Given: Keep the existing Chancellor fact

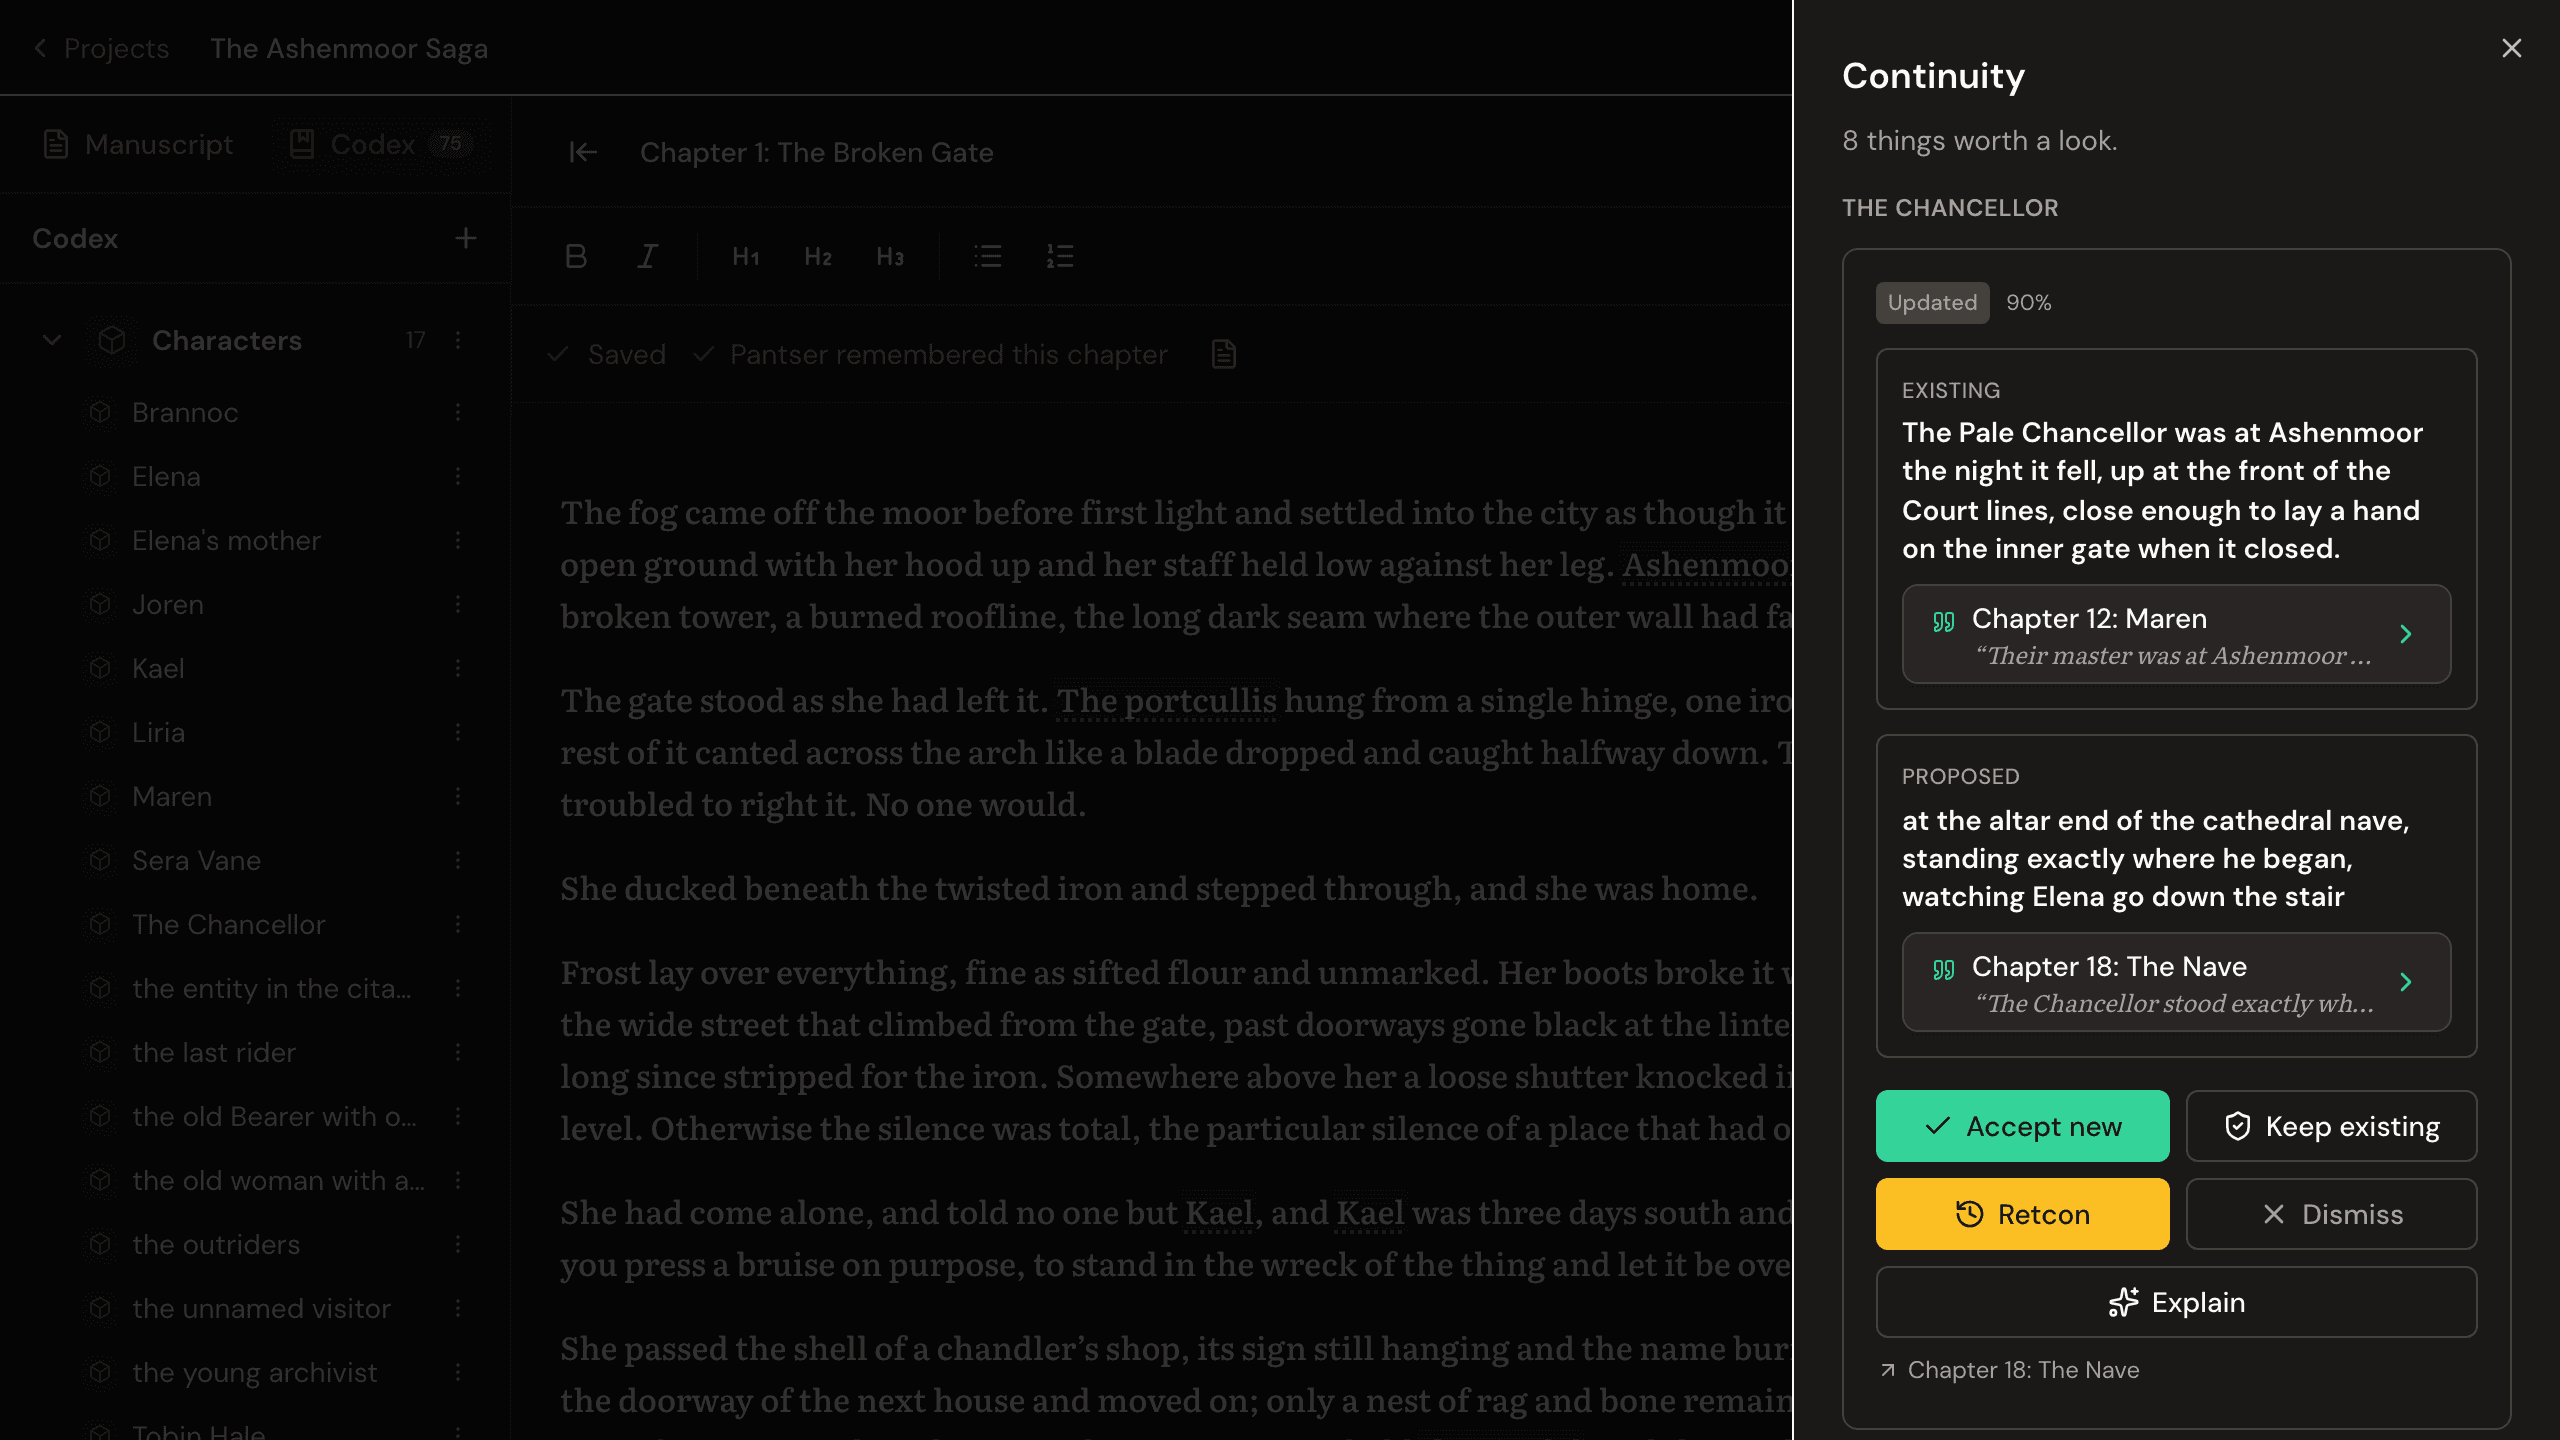Looking at the screenshot, I should pyautogui.click(x=2331, y=1126).
